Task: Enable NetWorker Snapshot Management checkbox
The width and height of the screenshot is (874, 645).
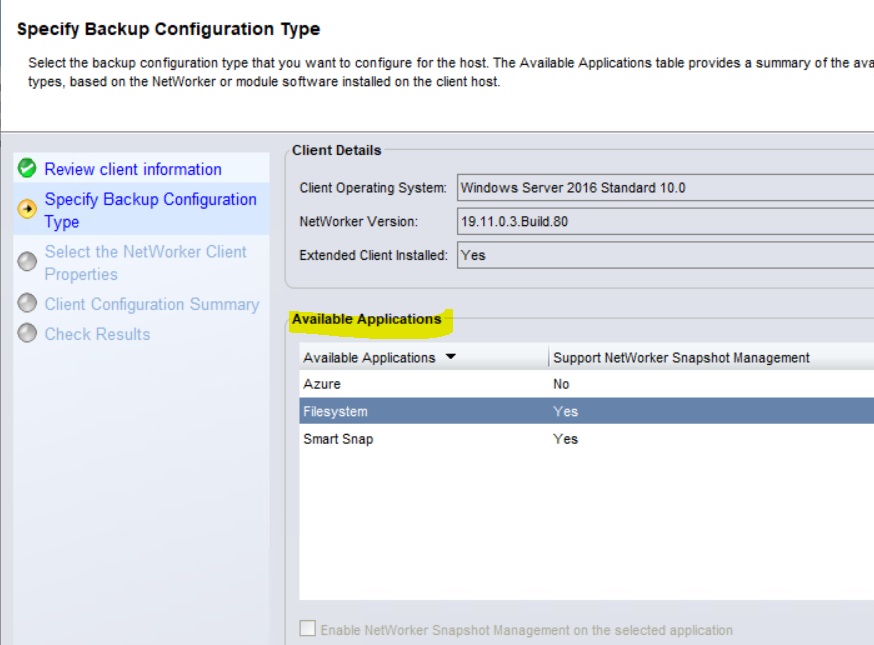Action: click(x=309, y=630)
